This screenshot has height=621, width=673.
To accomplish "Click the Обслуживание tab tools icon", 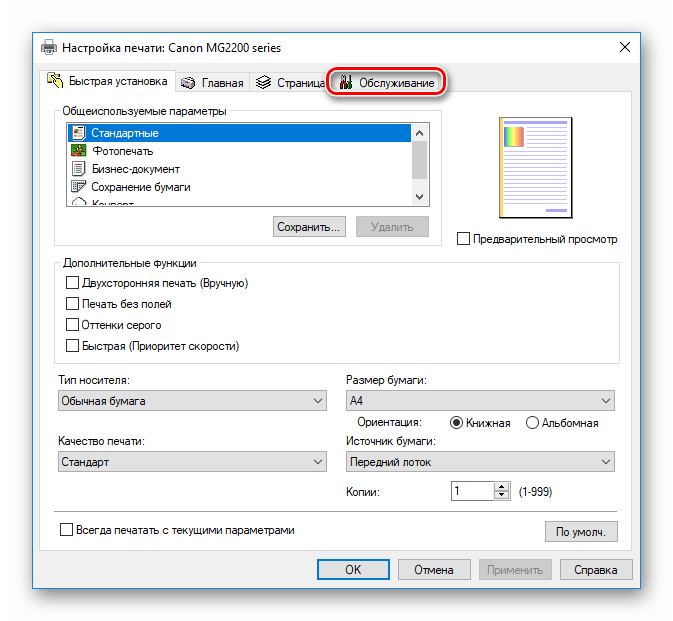I will click(346, 83).
